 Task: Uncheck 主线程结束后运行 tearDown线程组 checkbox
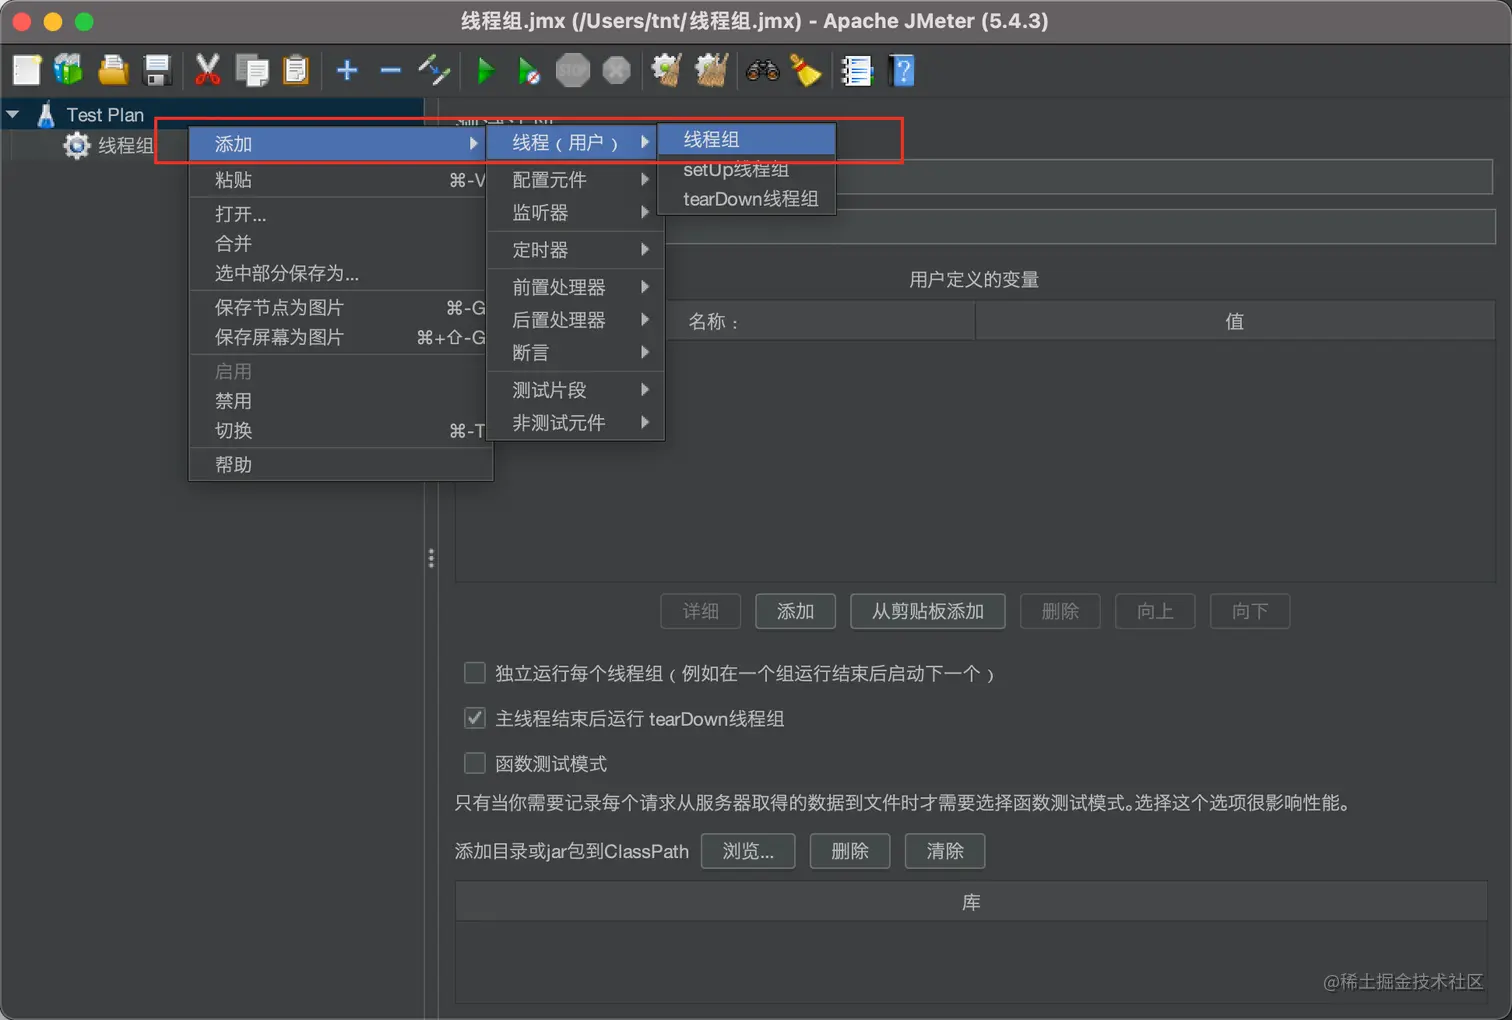[x=475, y=718]
